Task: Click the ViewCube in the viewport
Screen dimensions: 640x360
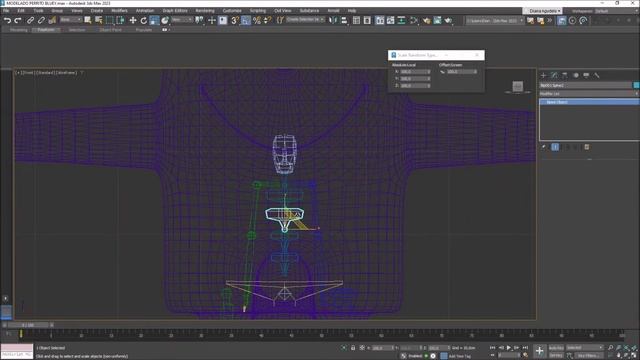Action: pyautogui.click(x=518, y=87)
